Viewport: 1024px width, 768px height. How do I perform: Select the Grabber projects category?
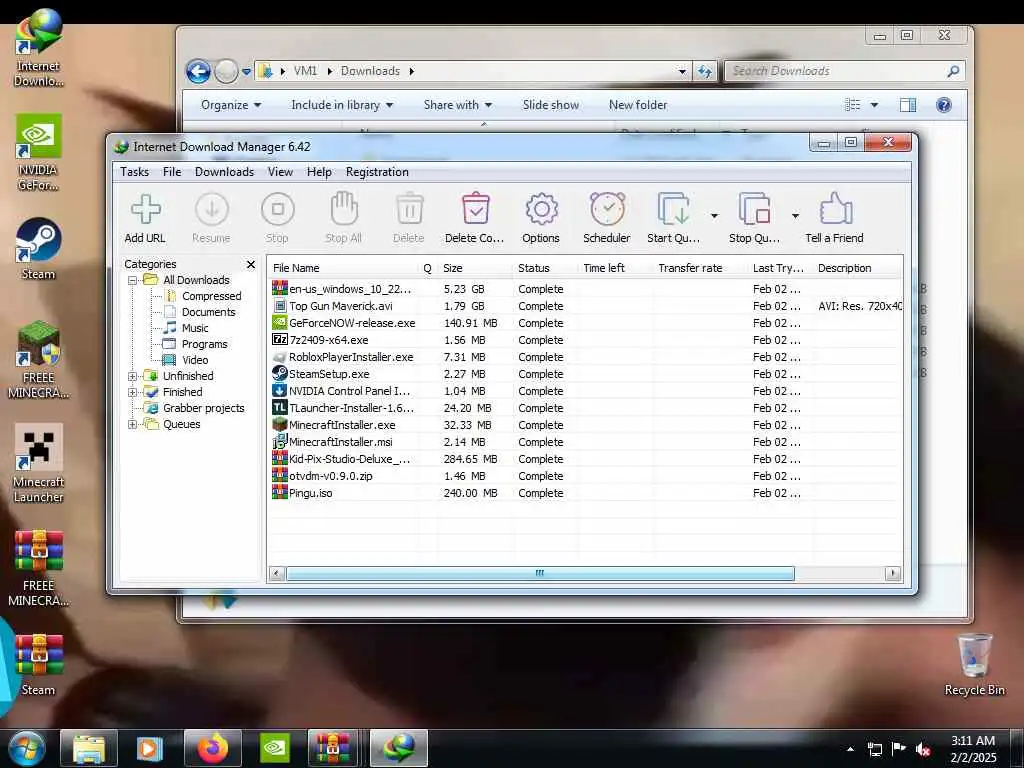pyautogui.click(x=203, y=408)
